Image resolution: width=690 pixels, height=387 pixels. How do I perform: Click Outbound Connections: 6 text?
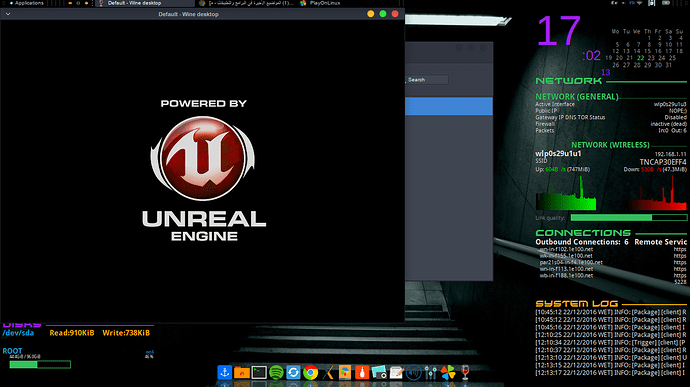pyautogui.click(x=582, y=242)
